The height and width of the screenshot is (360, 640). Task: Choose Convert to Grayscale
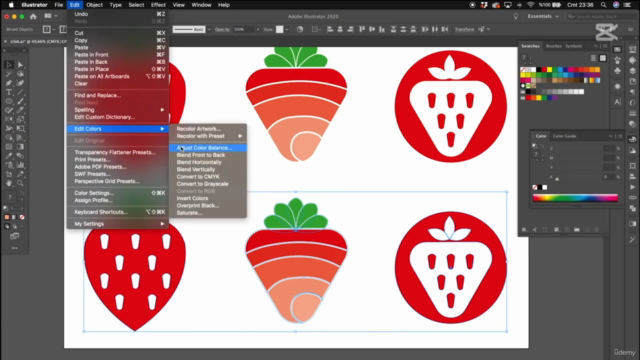208,184
